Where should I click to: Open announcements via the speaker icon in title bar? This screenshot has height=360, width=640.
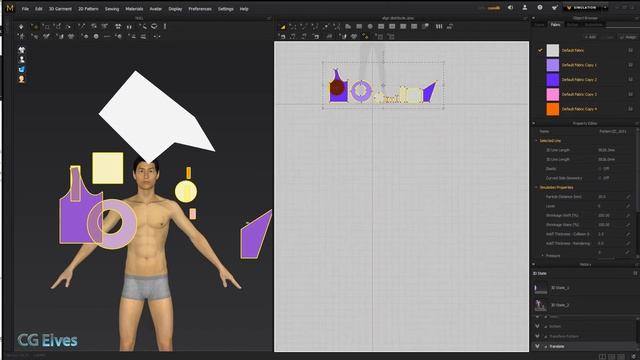tap(510, 8)
